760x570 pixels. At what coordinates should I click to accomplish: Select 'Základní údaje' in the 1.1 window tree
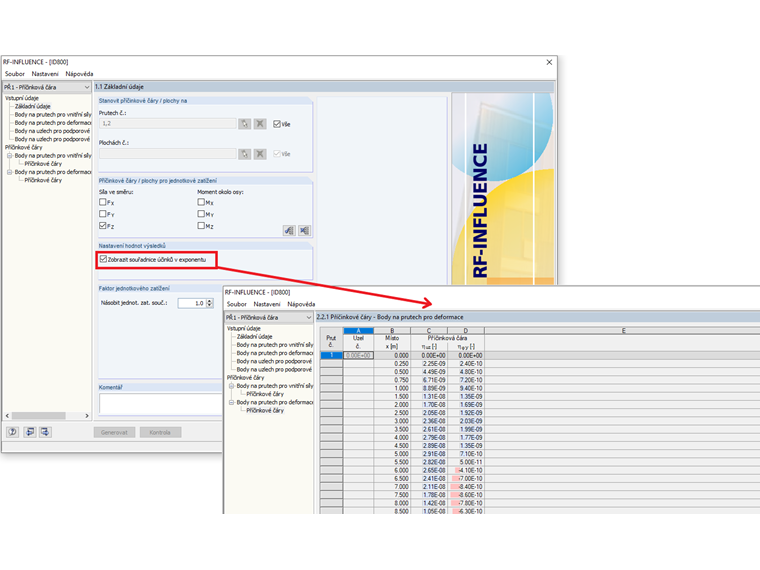pos(32,106)
